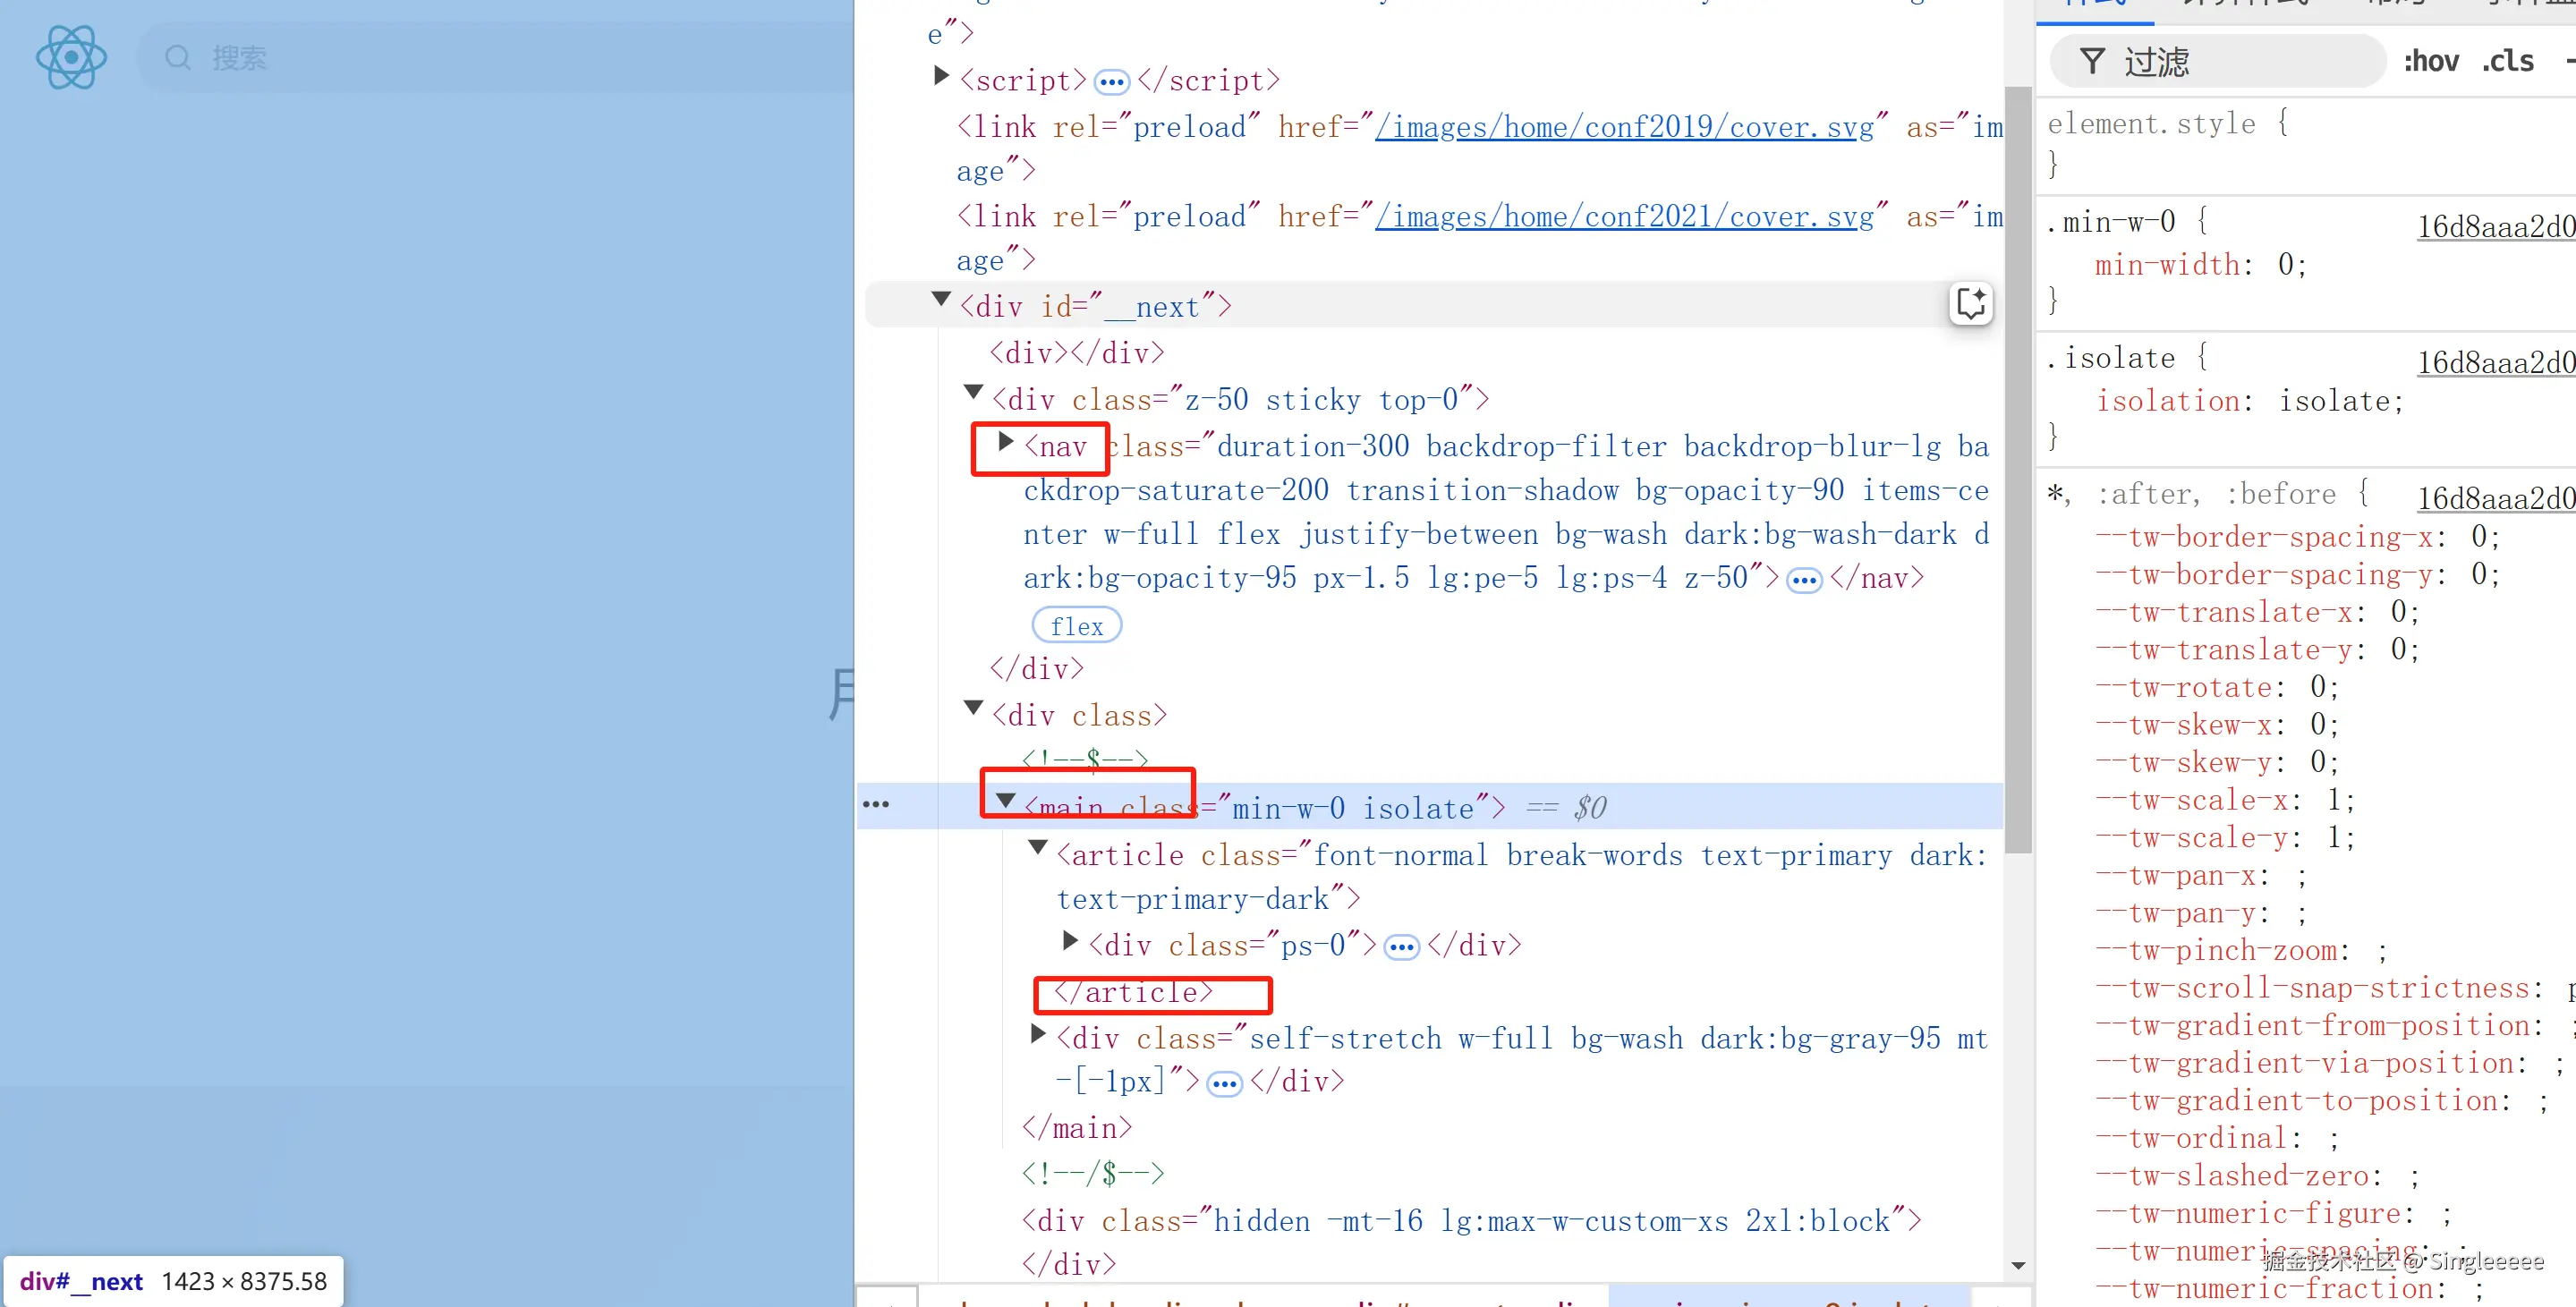Image resolution: width=2576 pixels, height=1307 pixels.
Task: Click the --tw-translate-y property
Action: tap(2223, 651)
